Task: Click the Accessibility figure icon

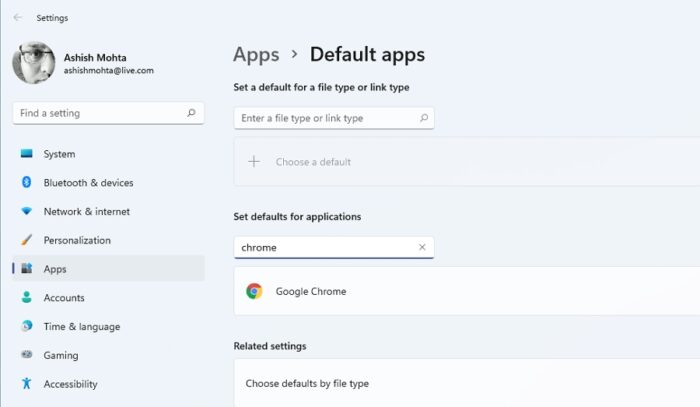Action: 26,384
